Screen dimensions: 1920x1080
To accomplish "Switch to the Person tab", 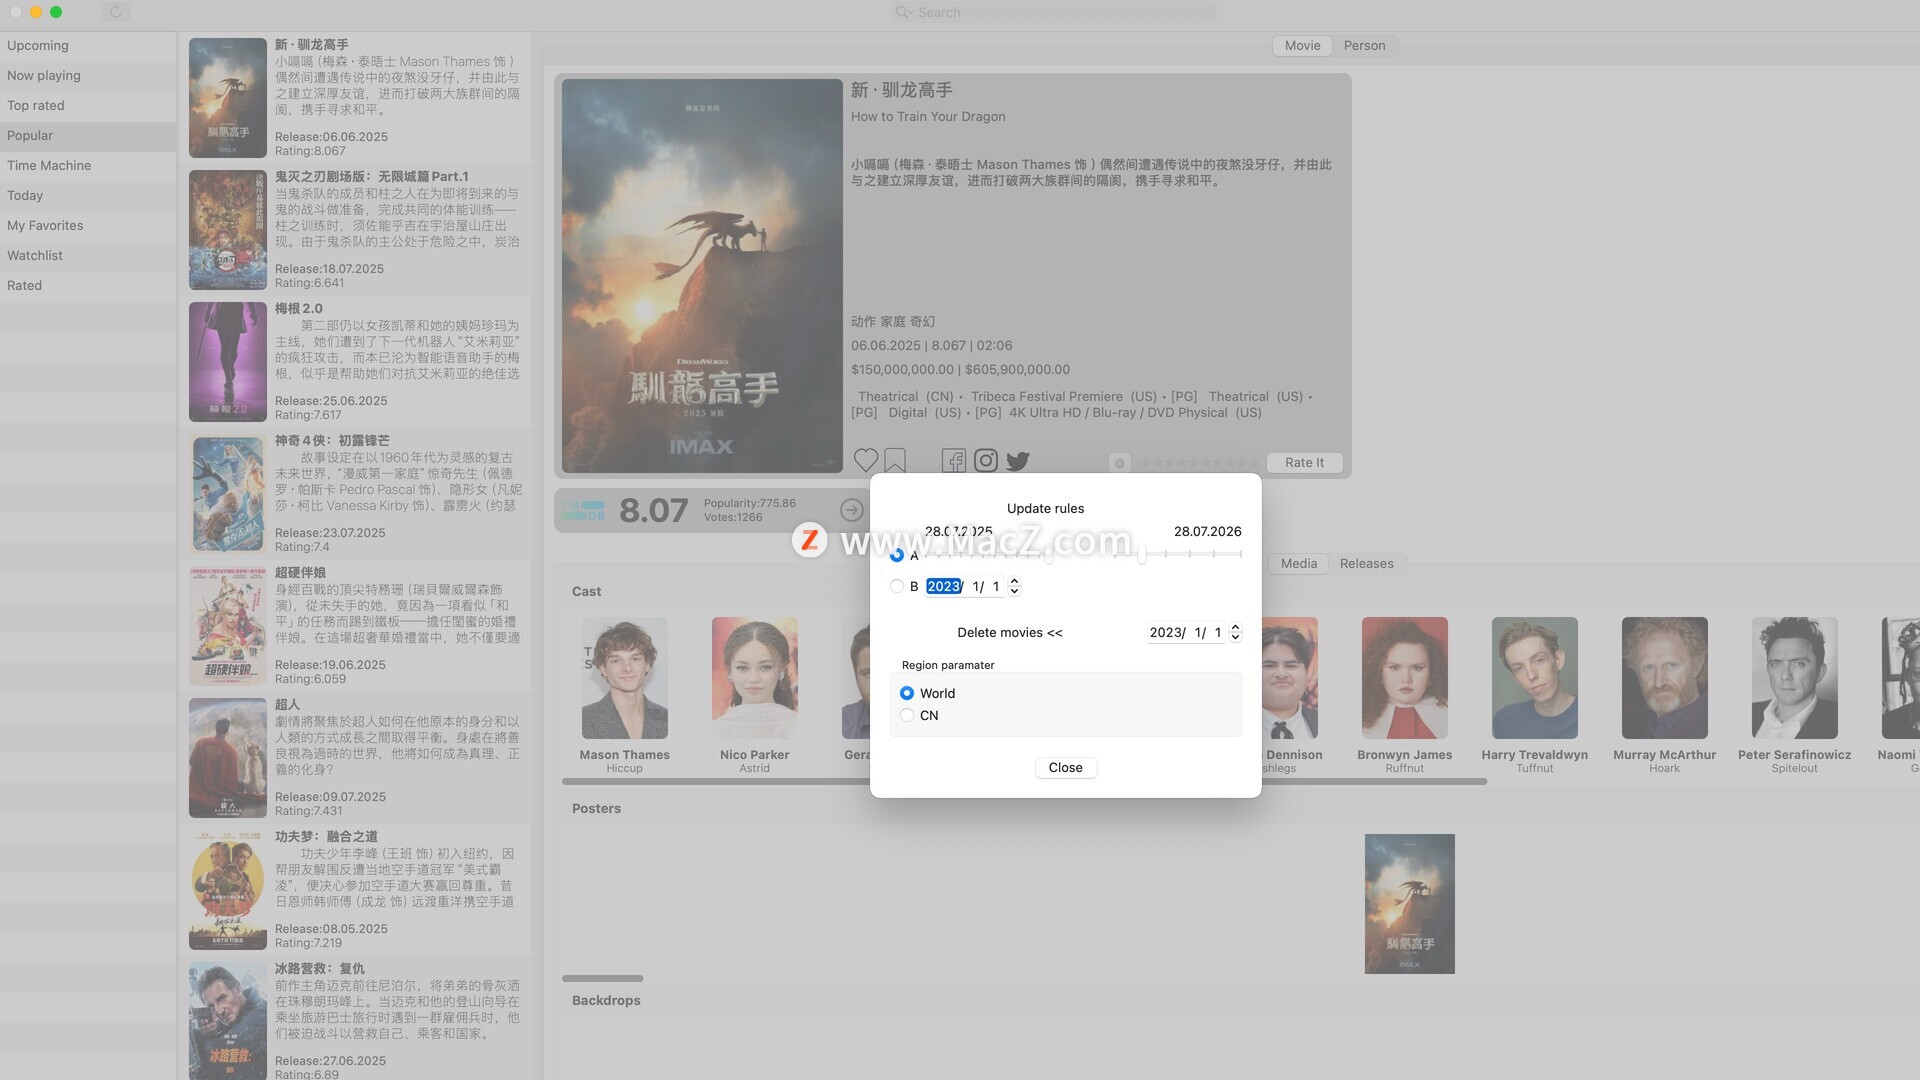I will 1364,45.
